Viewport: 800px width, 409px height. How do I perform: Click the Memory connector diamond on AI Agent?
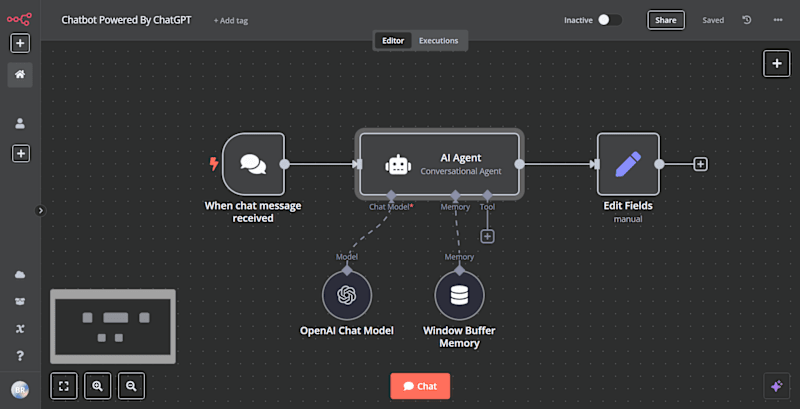tap(456, 195)
